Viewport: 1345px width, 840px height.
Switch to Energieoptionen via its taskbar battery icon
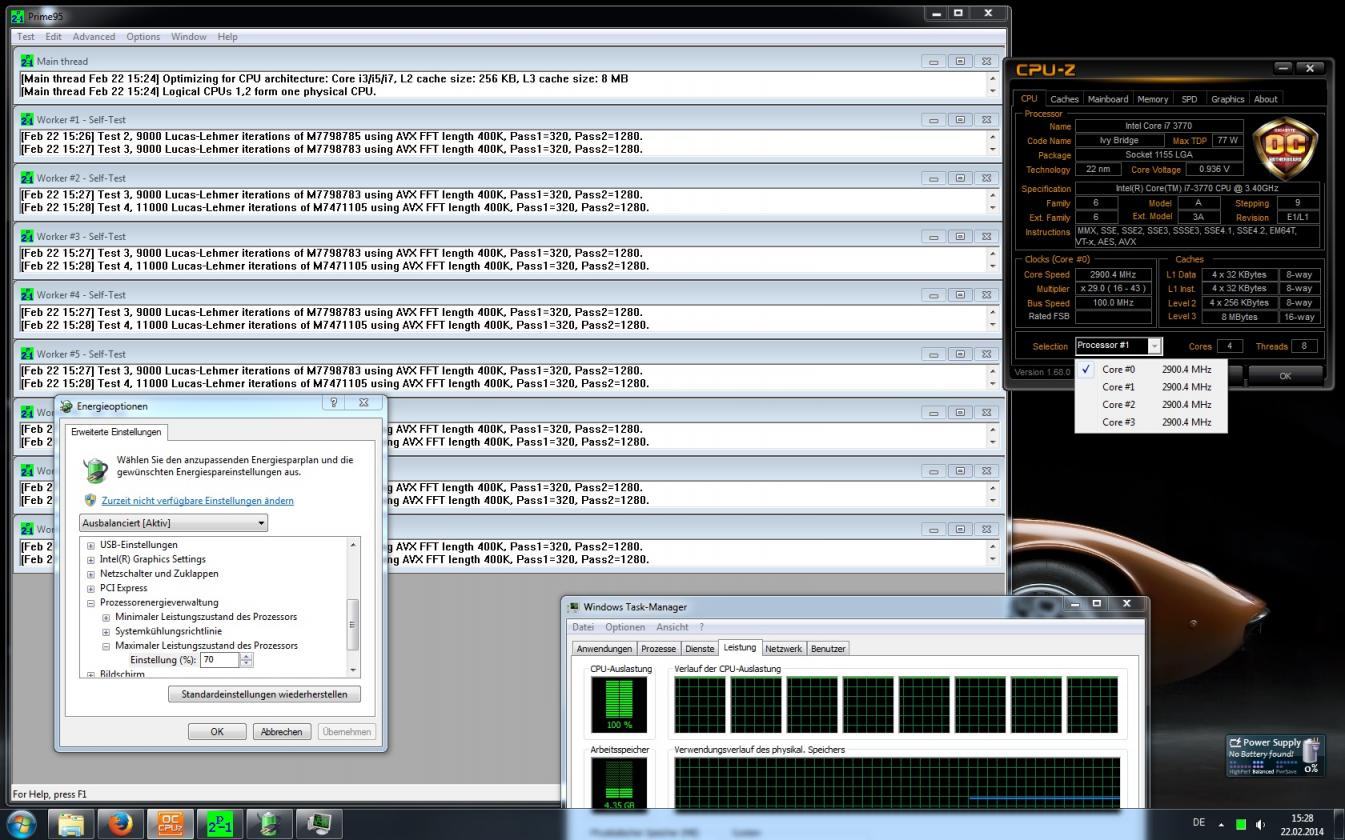269,824
